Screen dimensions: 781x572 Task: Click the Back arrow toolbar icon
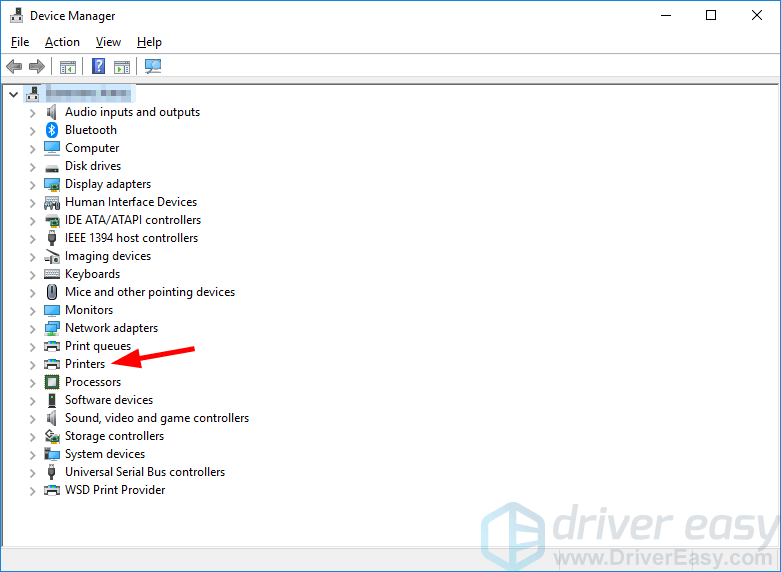[x=14, y=67]
